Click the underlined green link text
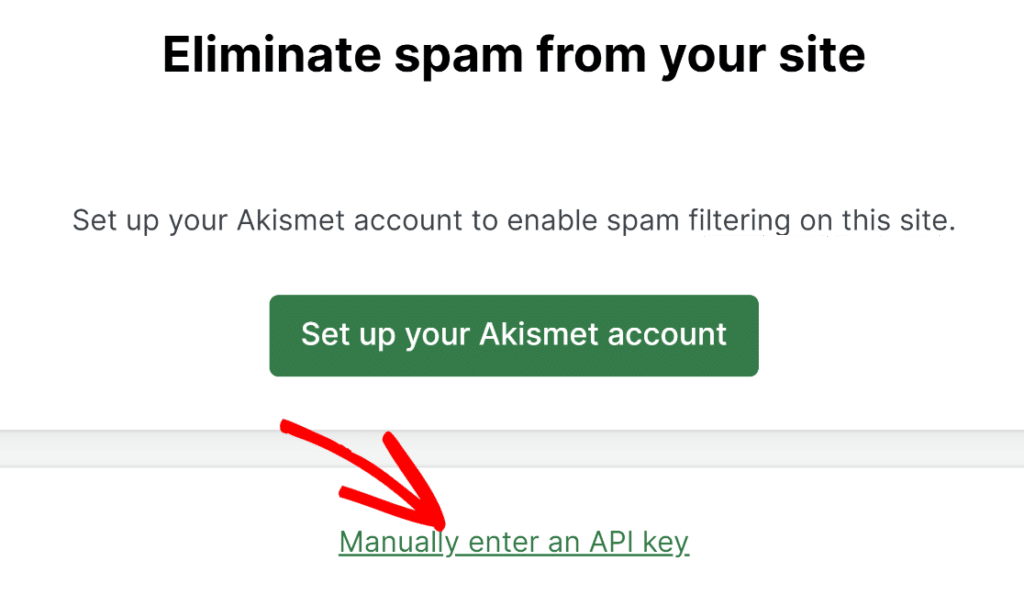Screen dimensions: 1024x595 click(513, 541)
